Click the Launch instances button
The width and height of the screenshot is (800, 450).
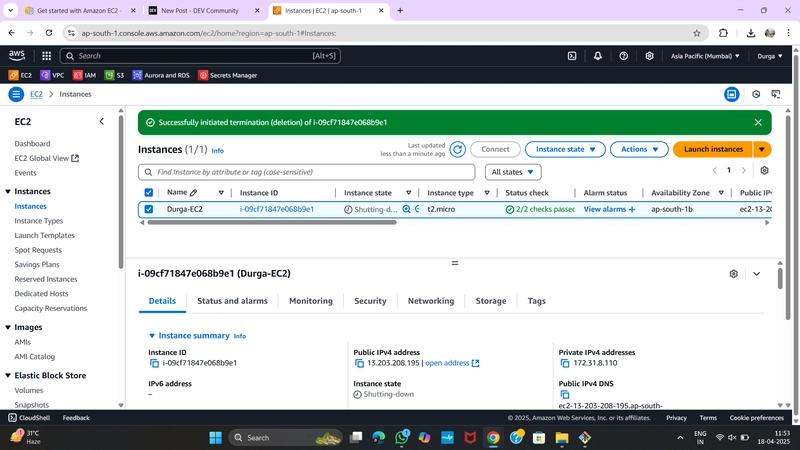tap(713, 149)
